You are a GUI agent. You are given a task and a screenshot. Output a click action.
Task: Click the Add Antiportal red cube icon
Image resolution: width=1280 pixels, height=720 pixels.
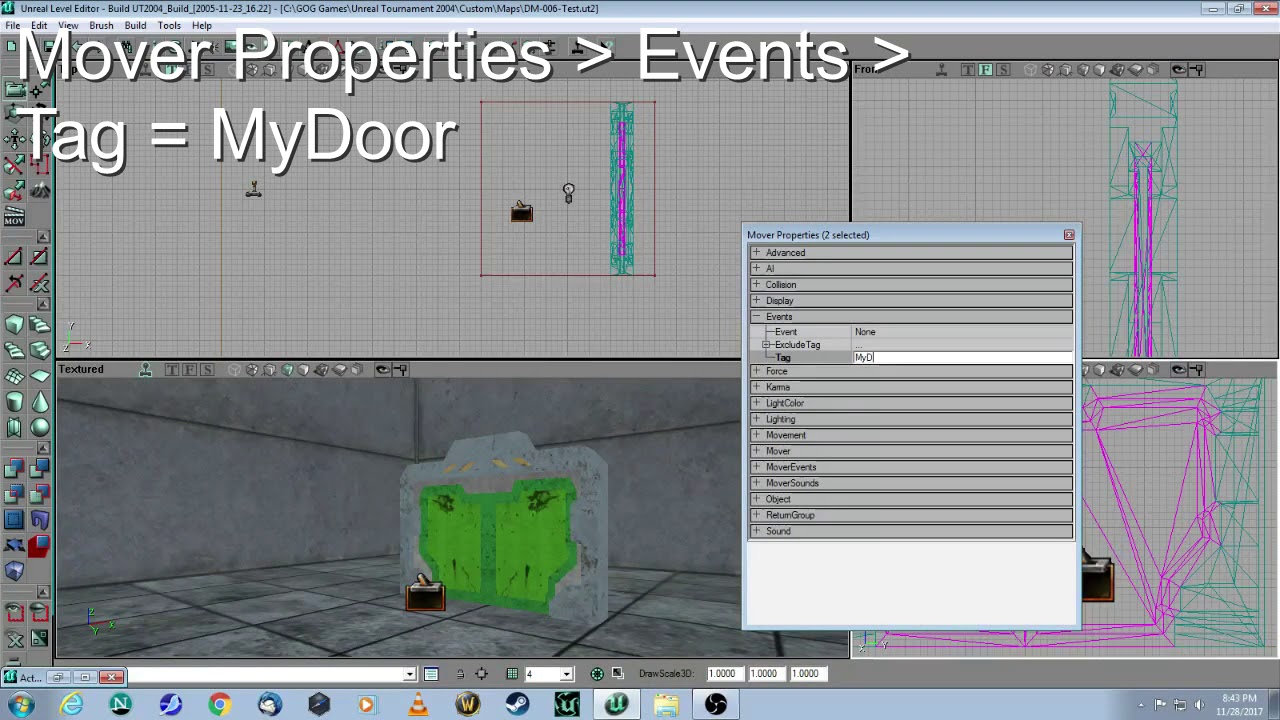pos(40,545)
